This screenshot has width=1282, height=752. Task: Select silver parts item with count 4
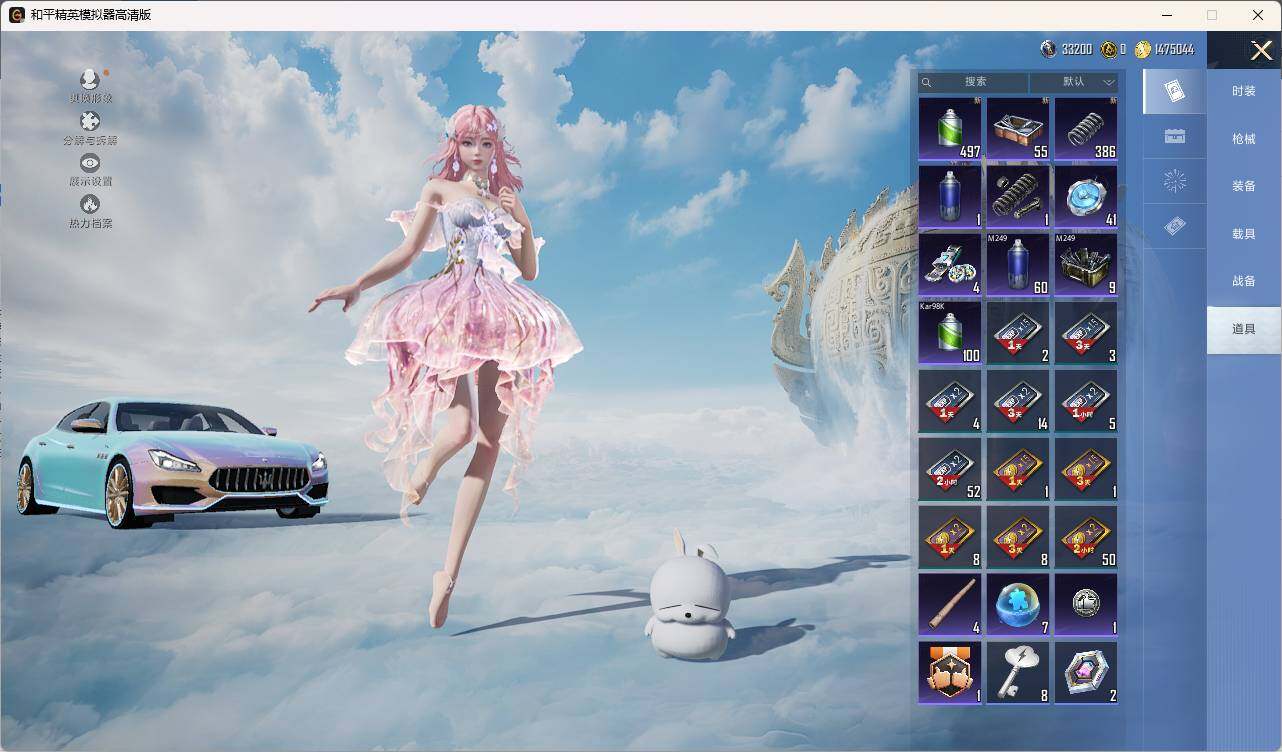[950, 264]
